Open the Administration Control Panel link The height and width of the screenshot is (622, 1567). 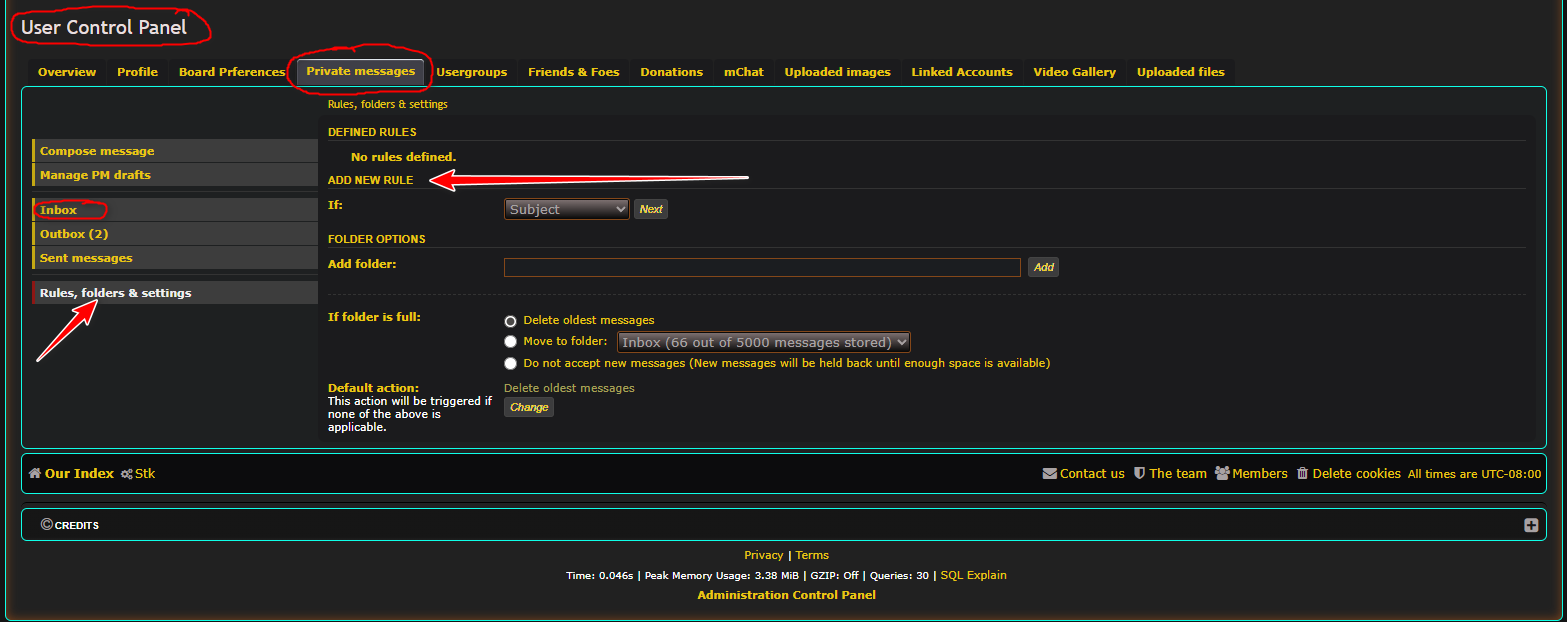[x=786, y=595]
